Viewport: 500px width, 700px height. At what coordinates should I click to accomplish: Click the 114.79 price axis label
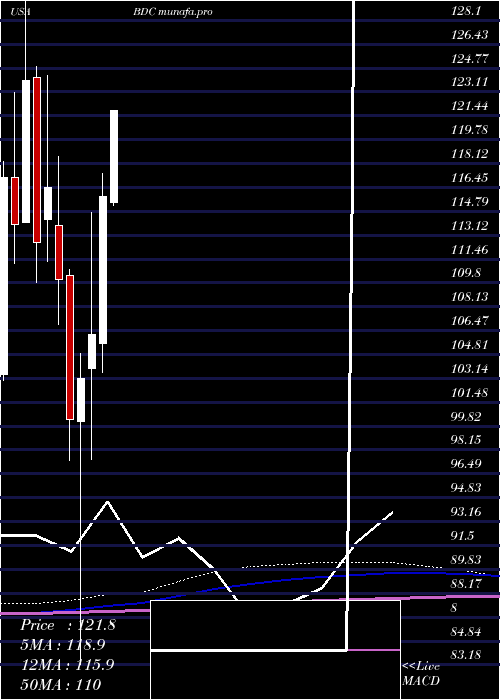pyautogui.click(x=470, y=202)
